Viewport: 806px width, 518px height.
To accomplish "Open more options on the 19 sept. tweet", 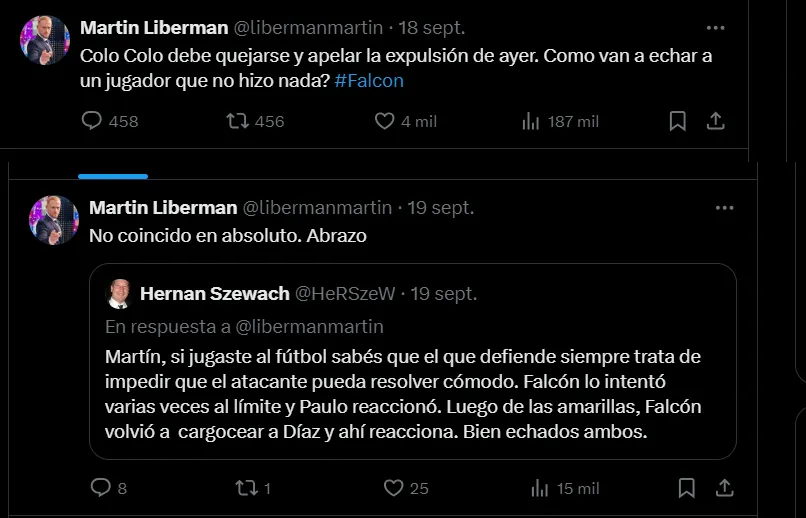I will click(725, 208).
